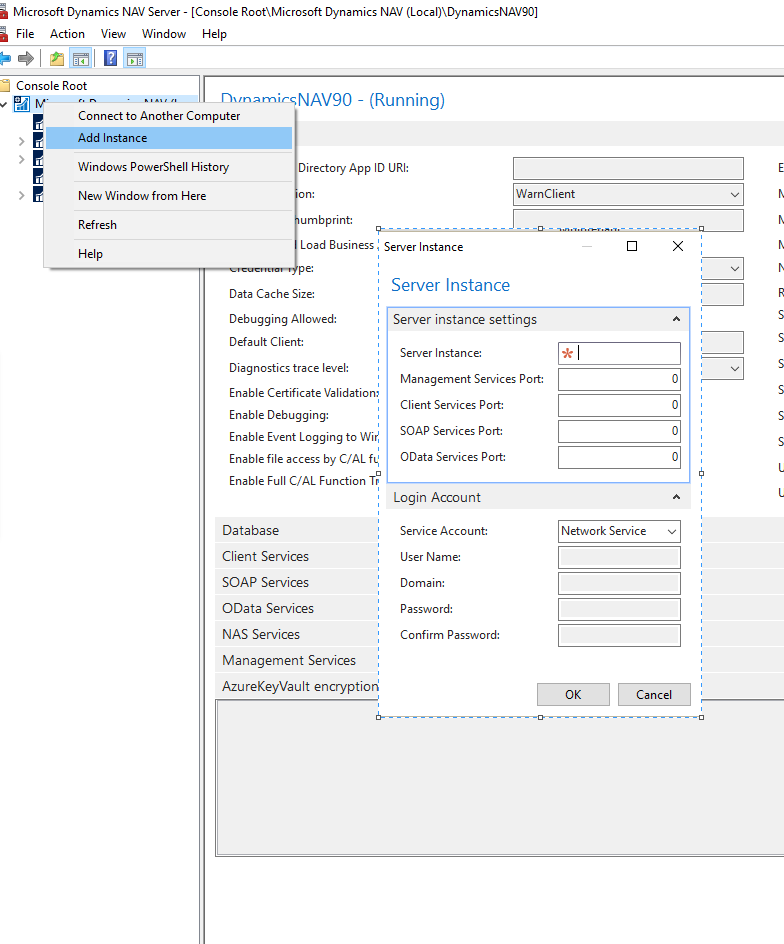
Task: Click the gray Forward arrow in toolbar
Action: click(x=26, y=58)
